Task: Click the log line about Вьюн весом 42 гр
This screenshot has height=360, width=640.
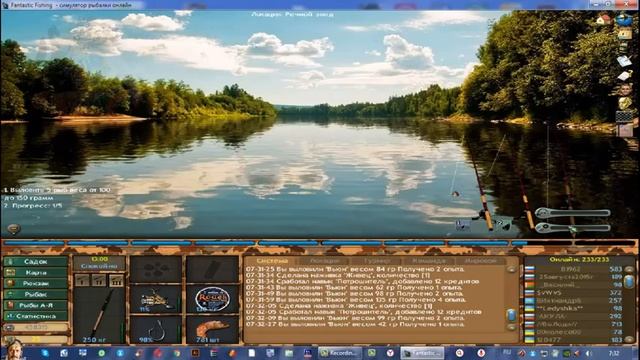Action: pyautogui.click(x=356, y=324)
